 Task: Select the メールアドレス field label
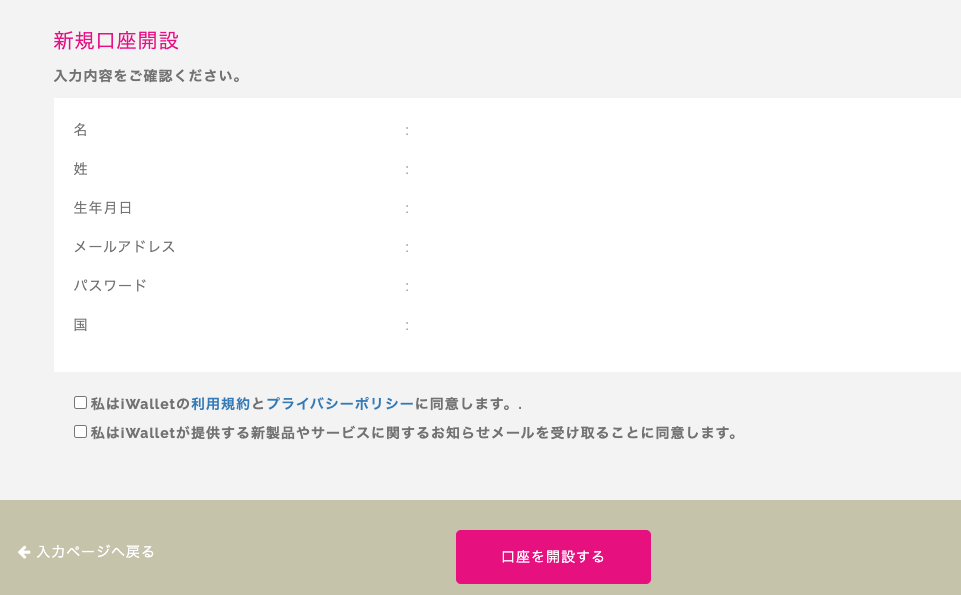125,247
